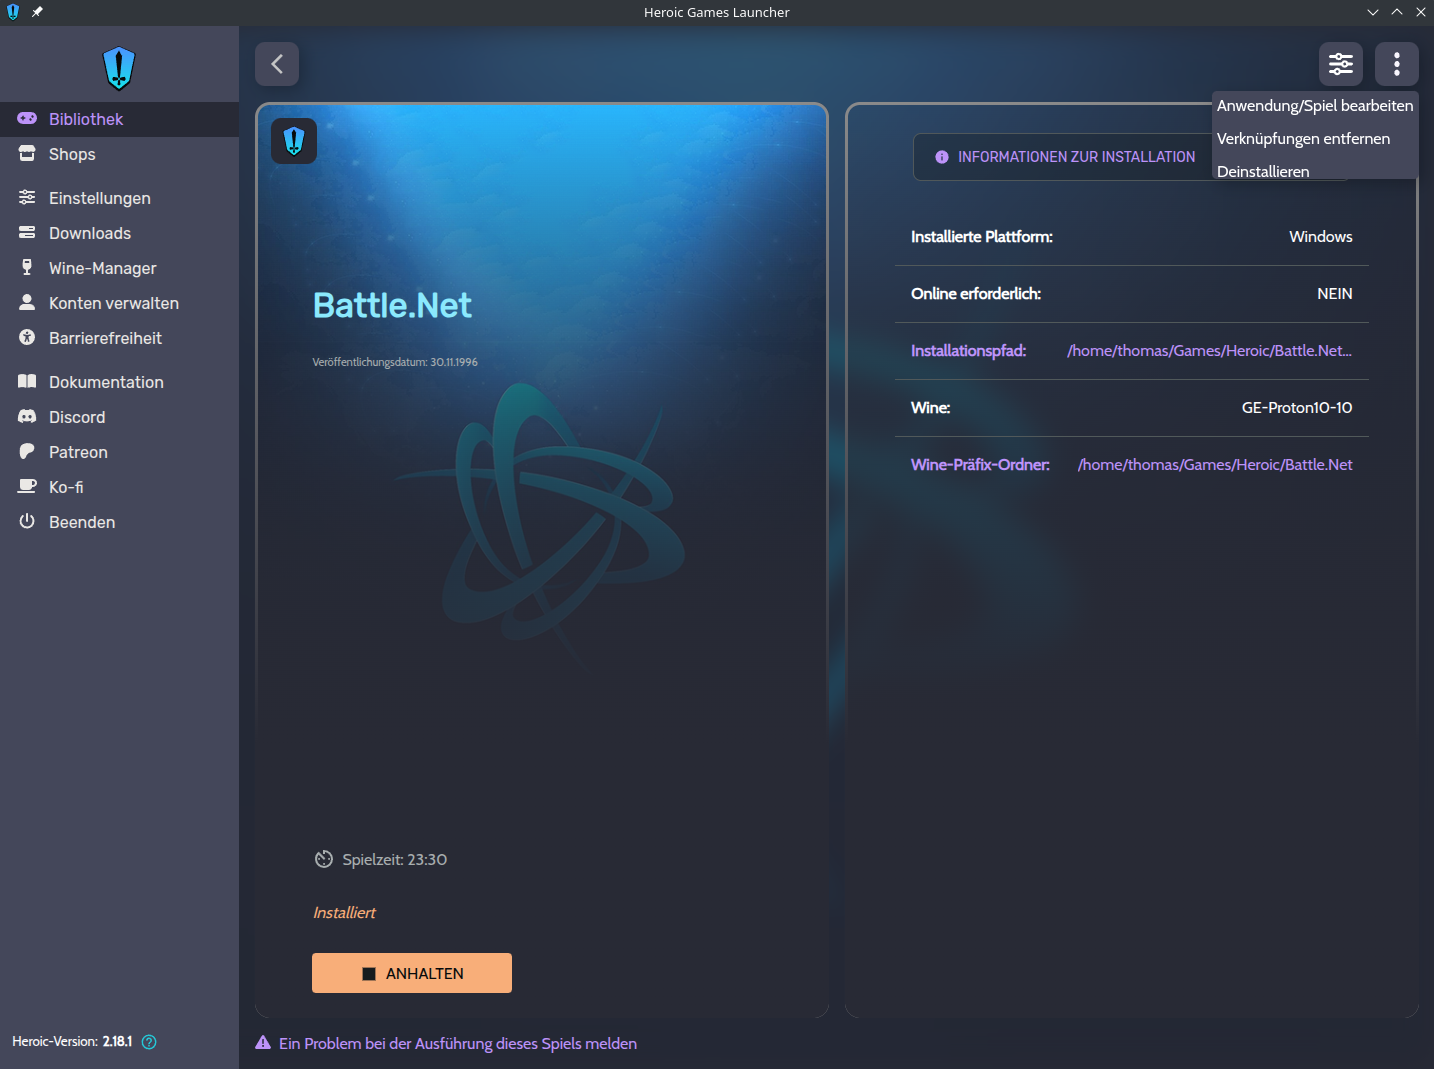Click the Wine-Manager glass icon
The height and width of the screenshot is (1069, 1434).
tap(27, 268)
